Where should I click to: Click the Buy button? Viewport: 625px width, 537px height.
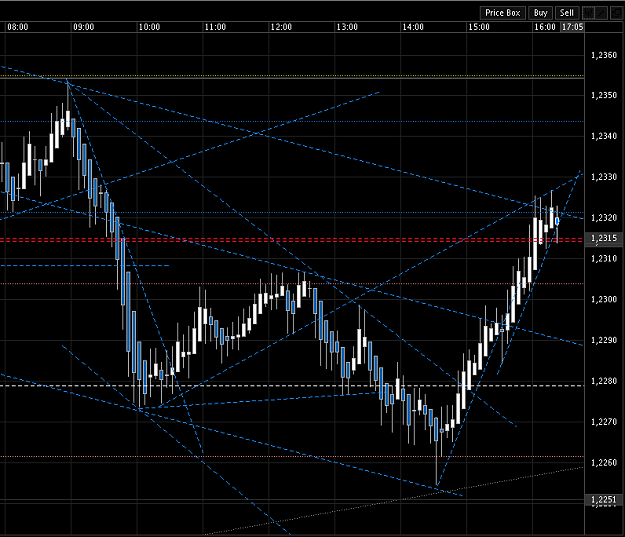[540, 13]
